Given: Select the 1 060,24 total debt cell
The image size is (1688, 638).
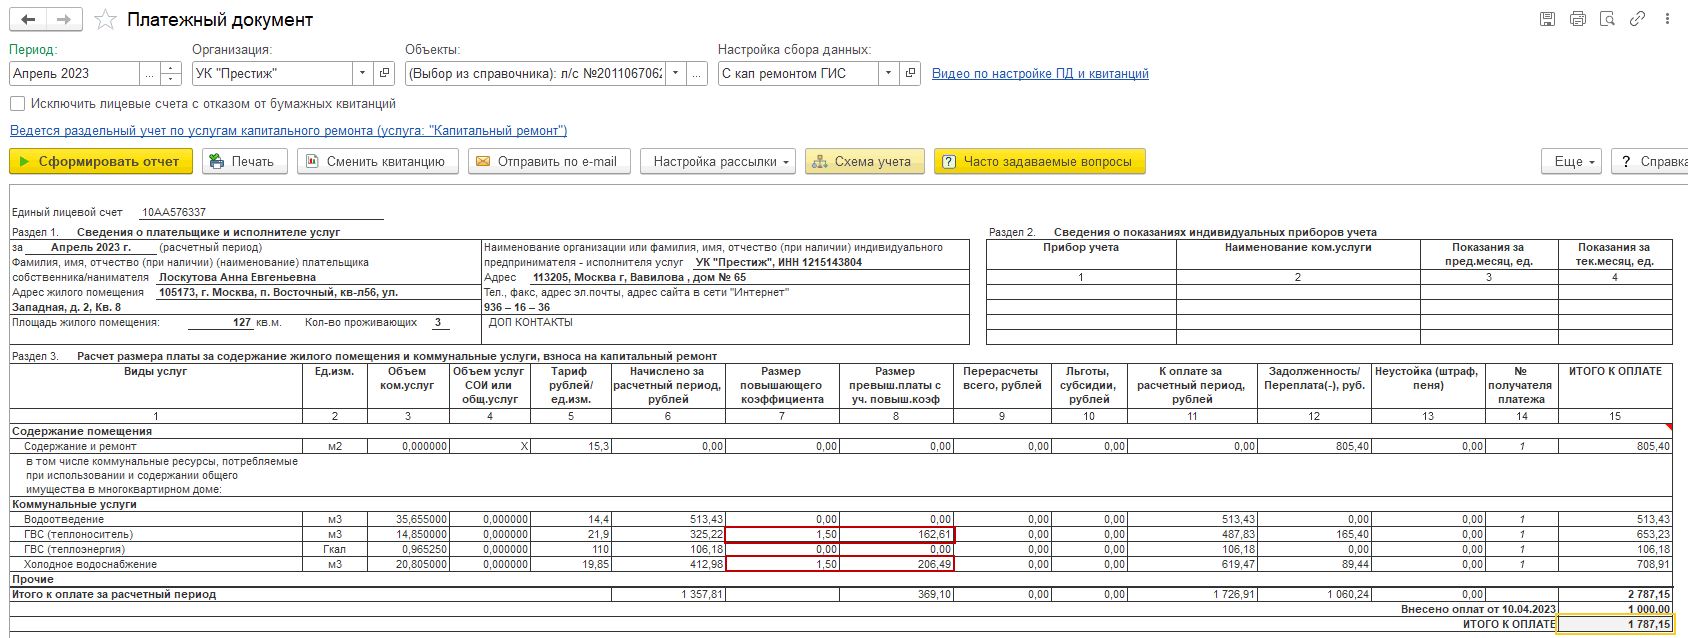Looking at the screenshot, I should 1314,594.
